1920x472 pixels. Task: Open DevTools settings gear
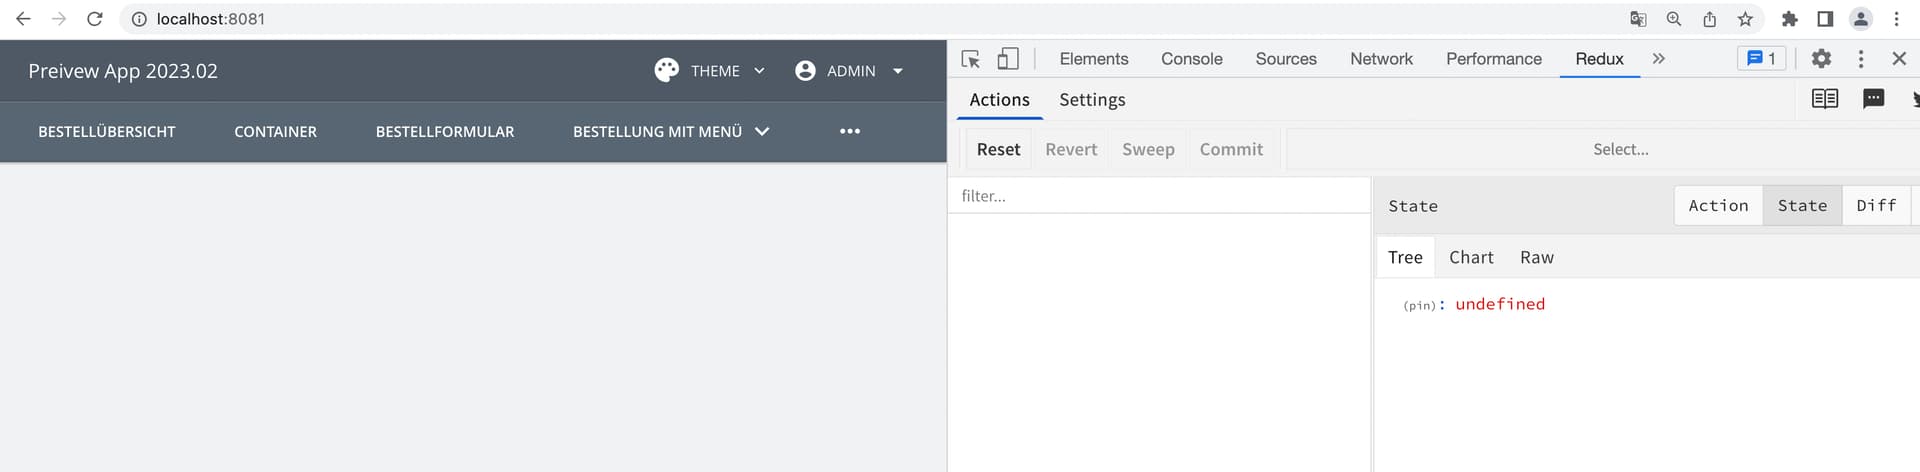1821,59
